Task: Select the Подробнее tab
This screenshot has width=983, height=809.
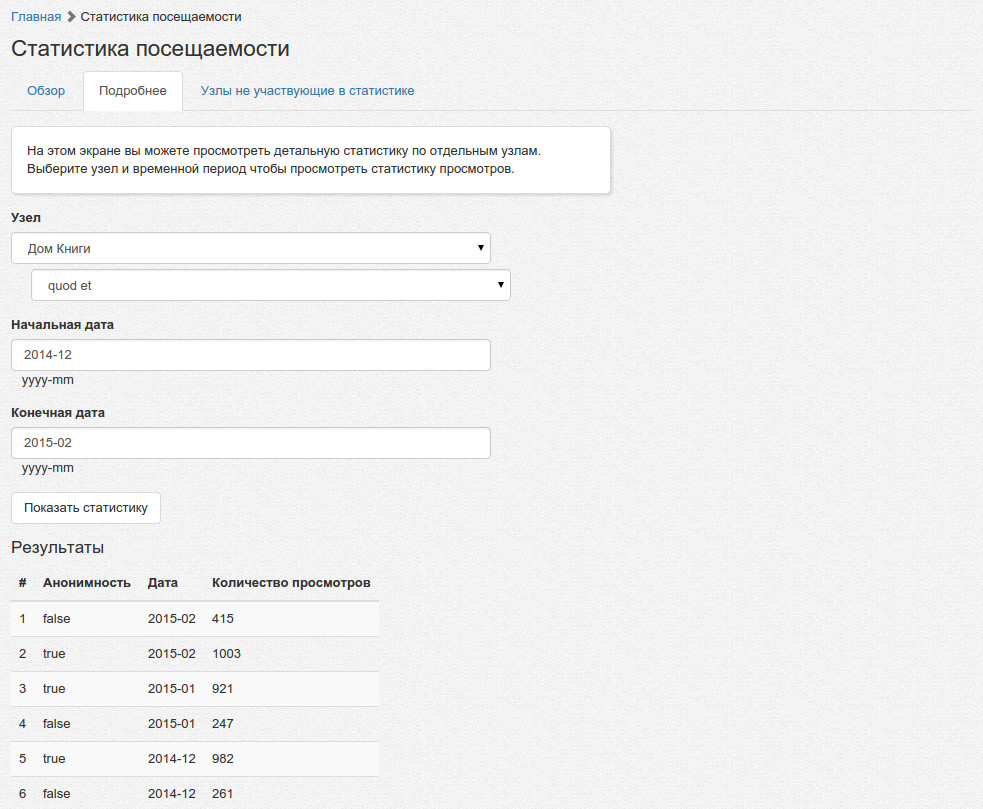Action: [133, 91]
